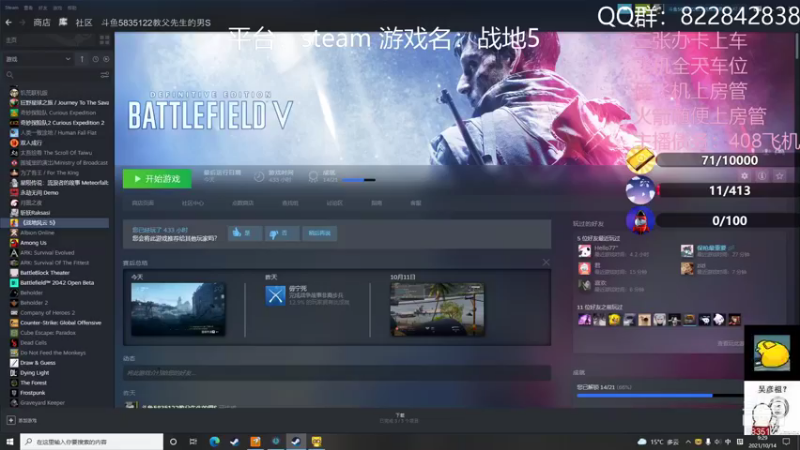
Task: Open the 商店 store tab
Action: (x=42, y=22)
